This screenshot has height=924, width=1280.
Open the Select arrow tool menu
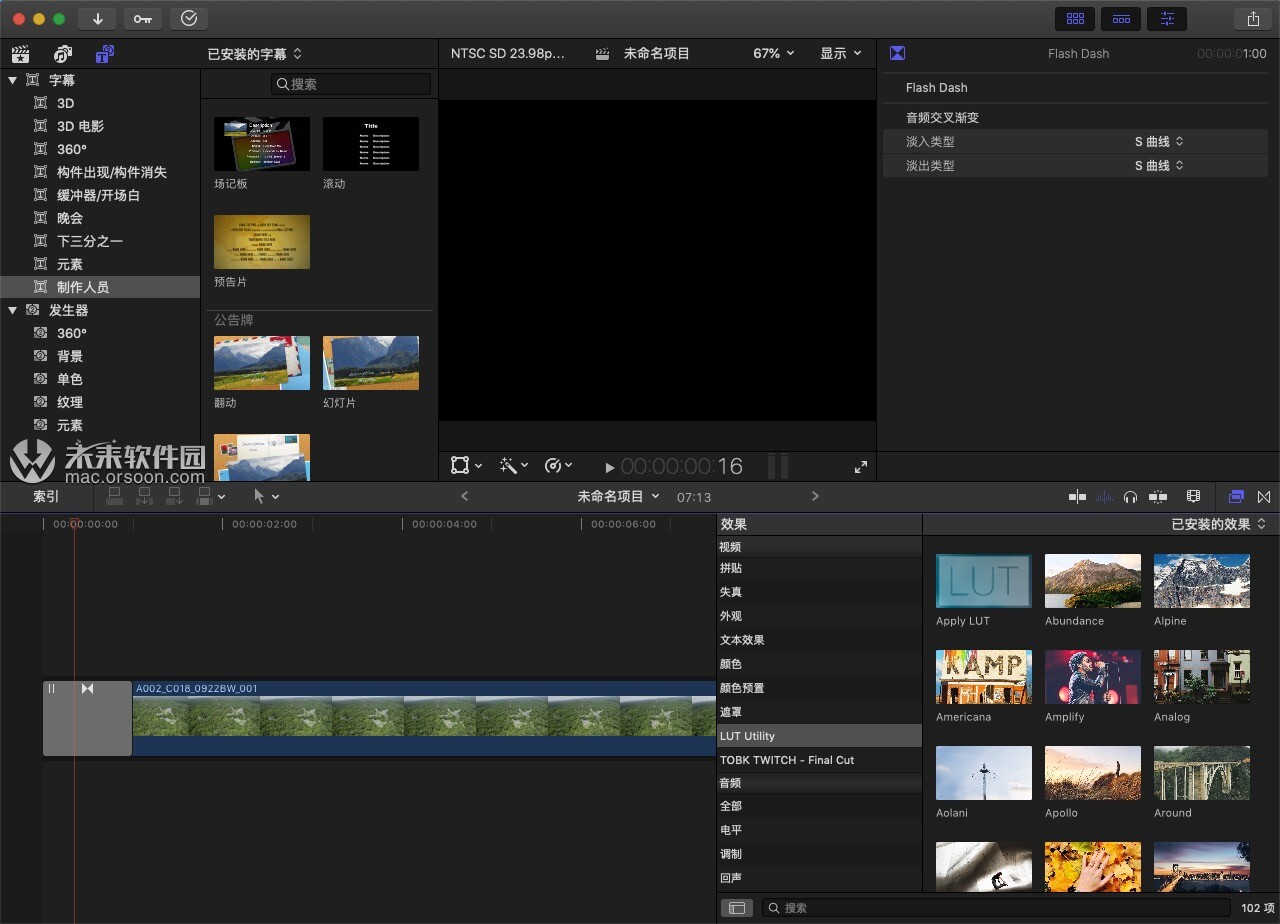pyautogui.click(x=266, y=496)
